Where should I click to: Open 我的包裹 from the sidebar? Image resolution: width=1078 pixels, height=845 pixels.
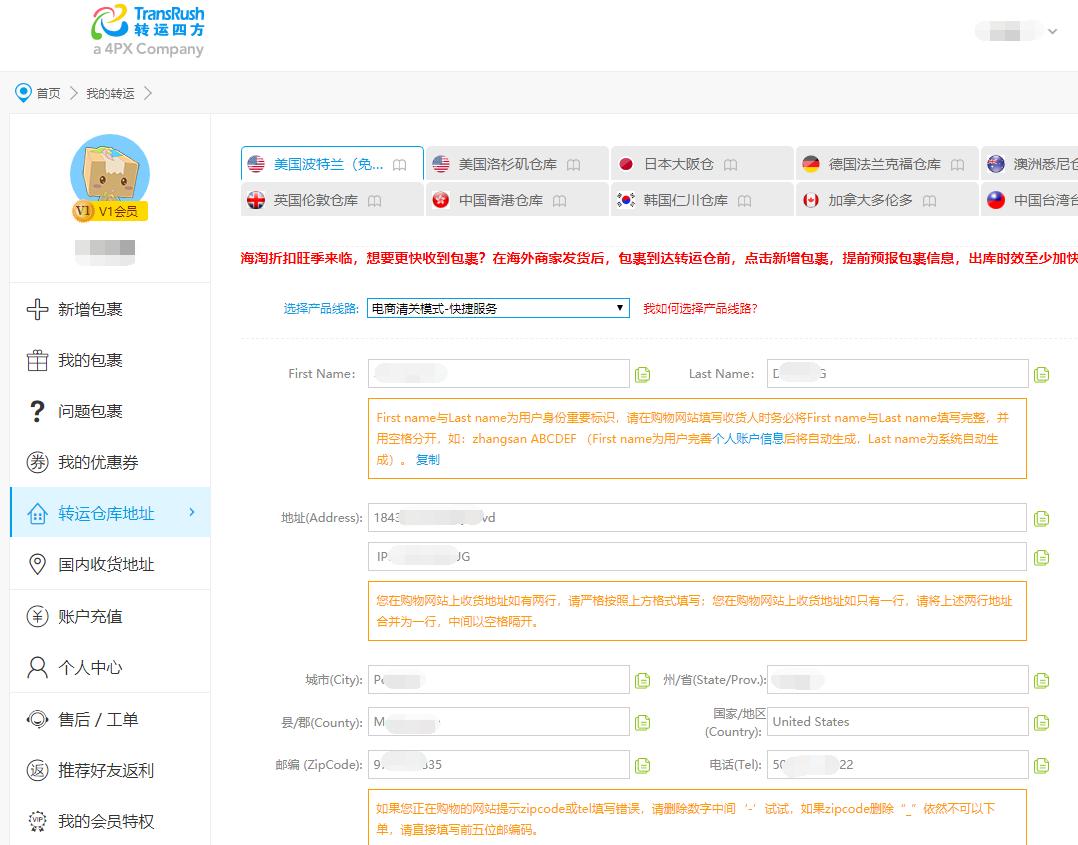tap(89, 360)
